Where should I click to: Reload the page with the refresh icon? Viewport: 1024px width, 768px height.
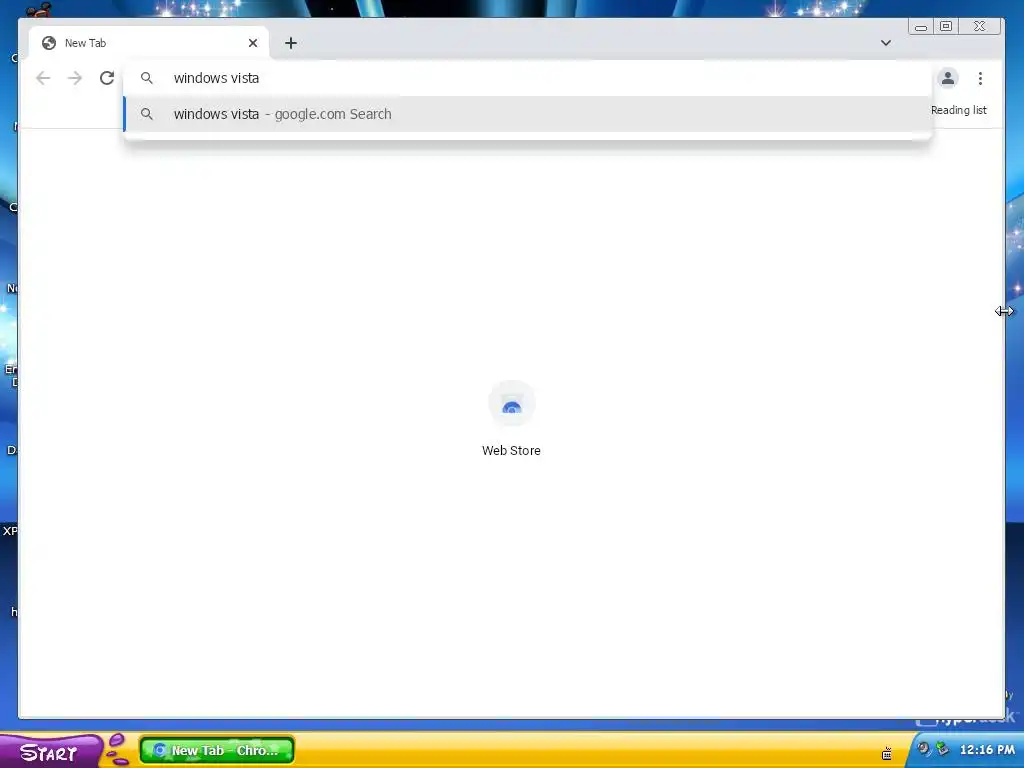coord(107,78)
